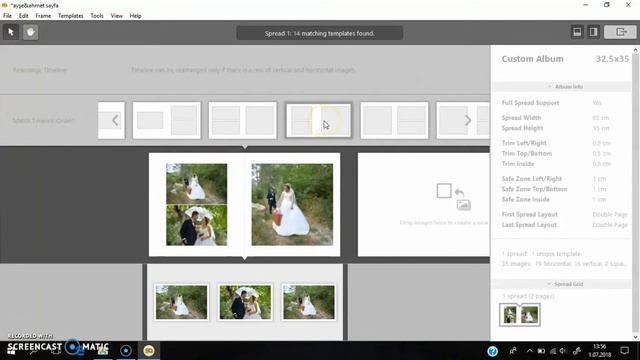Click the umbrella couple thumbnail in timeline
640x360 pixels.
coord(245,302)
